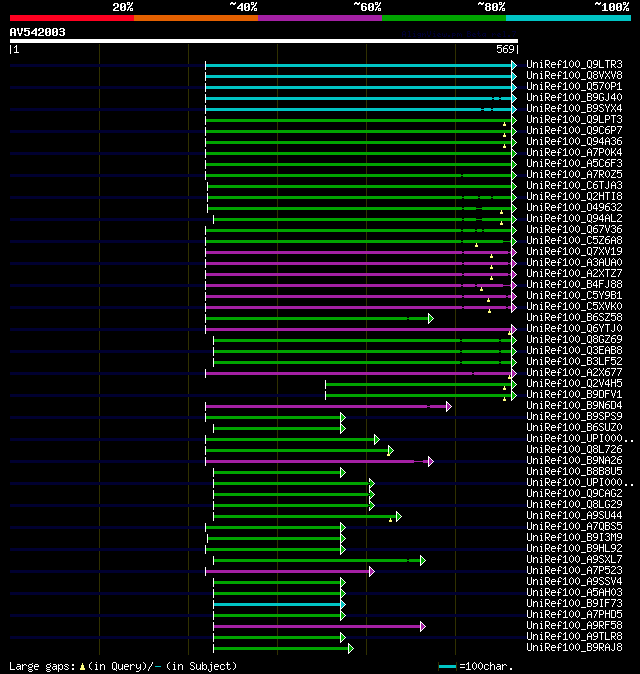Select the UniRef100_C5Y9B1 label
Screen dimensions: 640x674
(x=574, y=296)
